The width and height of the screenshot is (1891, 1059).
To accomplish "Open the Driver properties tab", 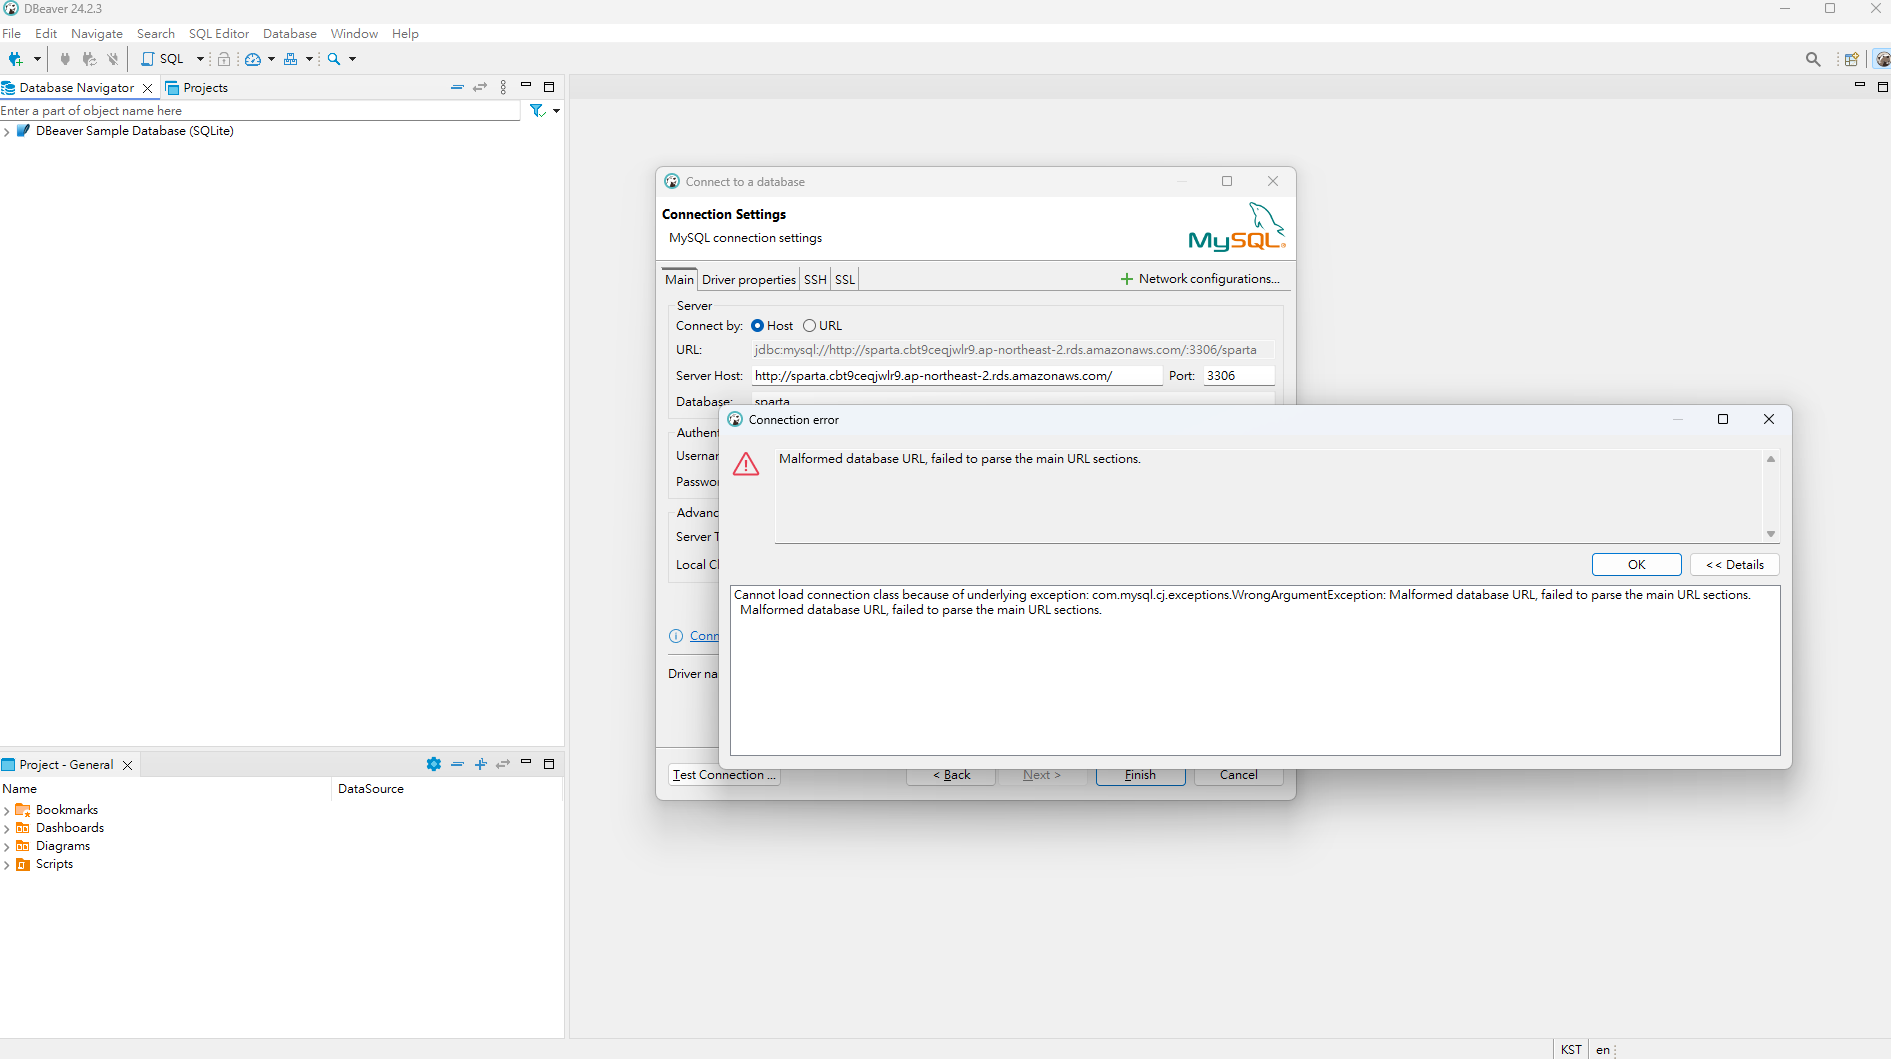I will (749, 280).
